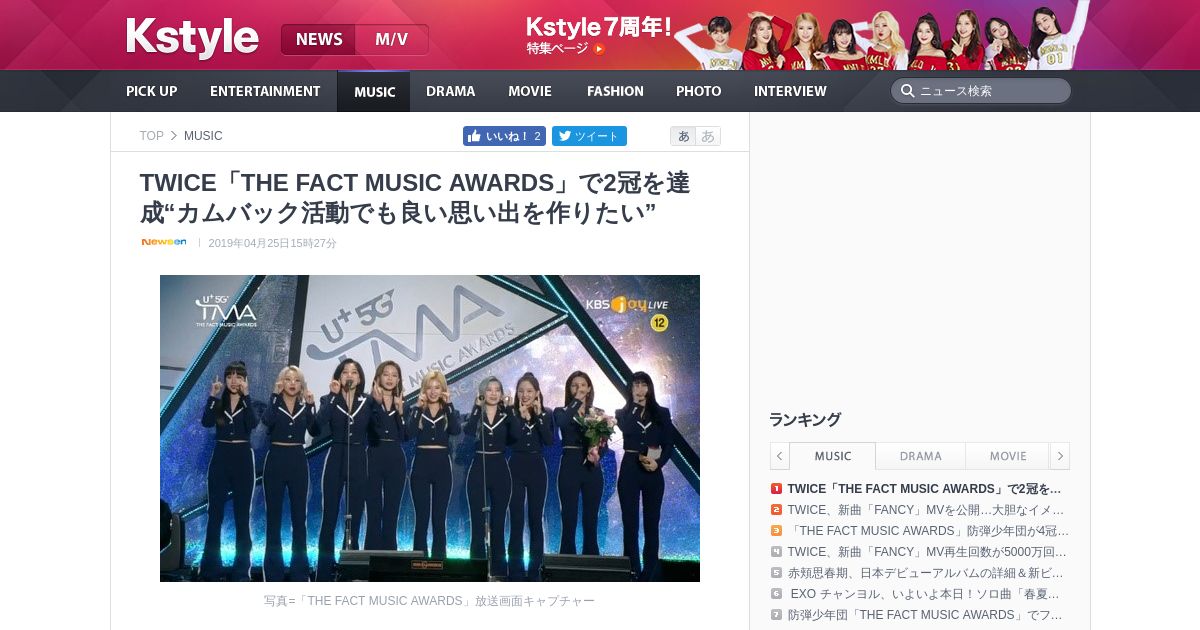Click the article headline text
The image size is (1200, 630).
pyautogui.click(x=415, y=197)
